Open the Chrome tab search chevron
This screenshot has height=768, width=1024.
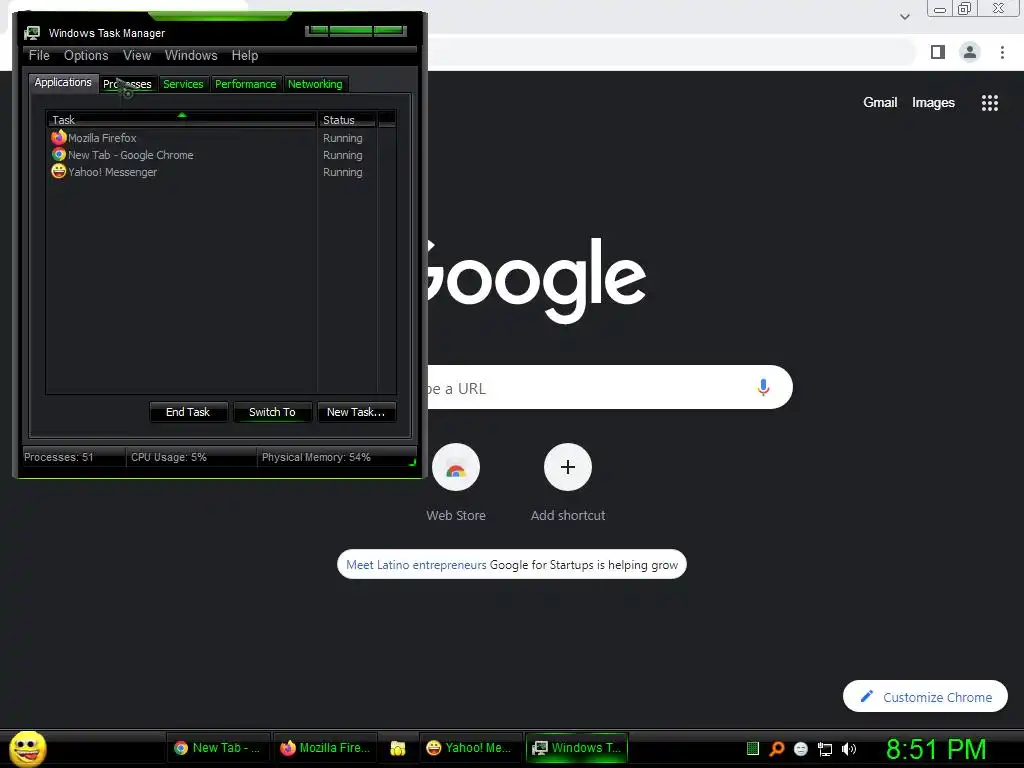click(905, 17)
